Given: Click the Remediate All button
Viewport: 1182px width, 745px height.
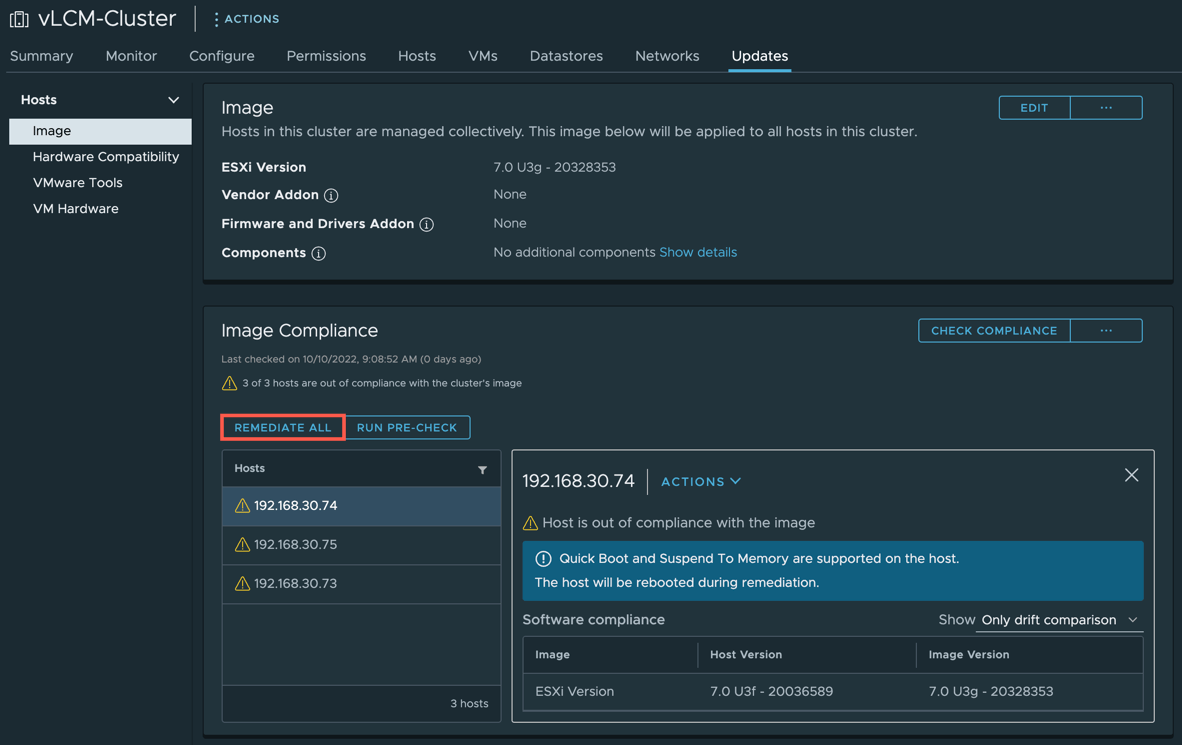Looking at the screenshot, I should click(283, 428).
